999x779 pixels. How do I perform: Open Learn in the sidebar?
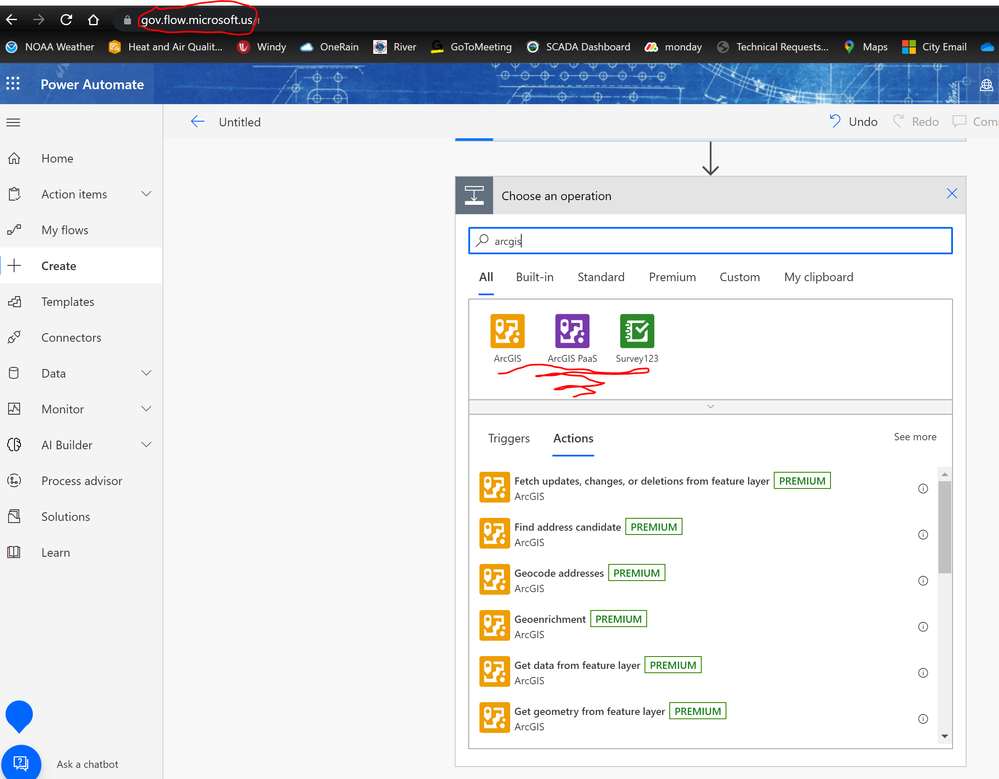coord(81,552)
